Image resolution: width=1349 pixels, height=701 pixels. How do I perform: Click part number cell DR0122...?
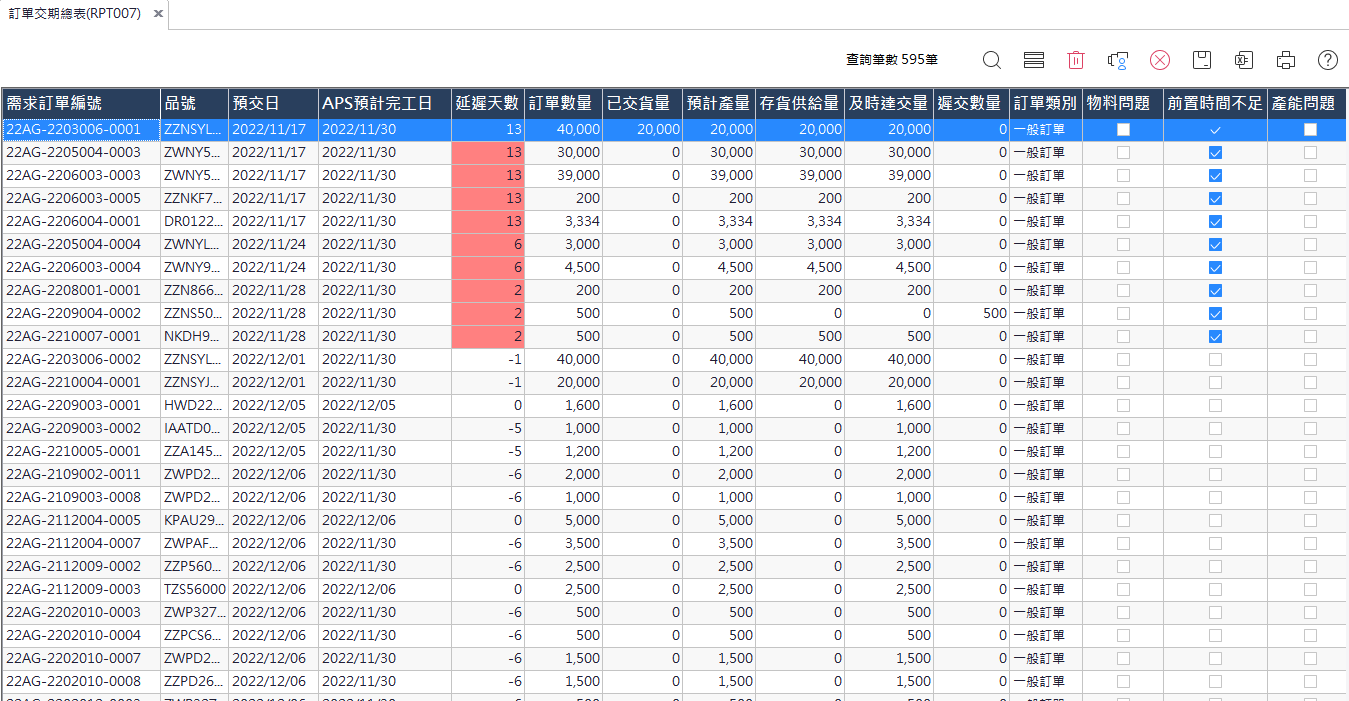pos(194,222)
